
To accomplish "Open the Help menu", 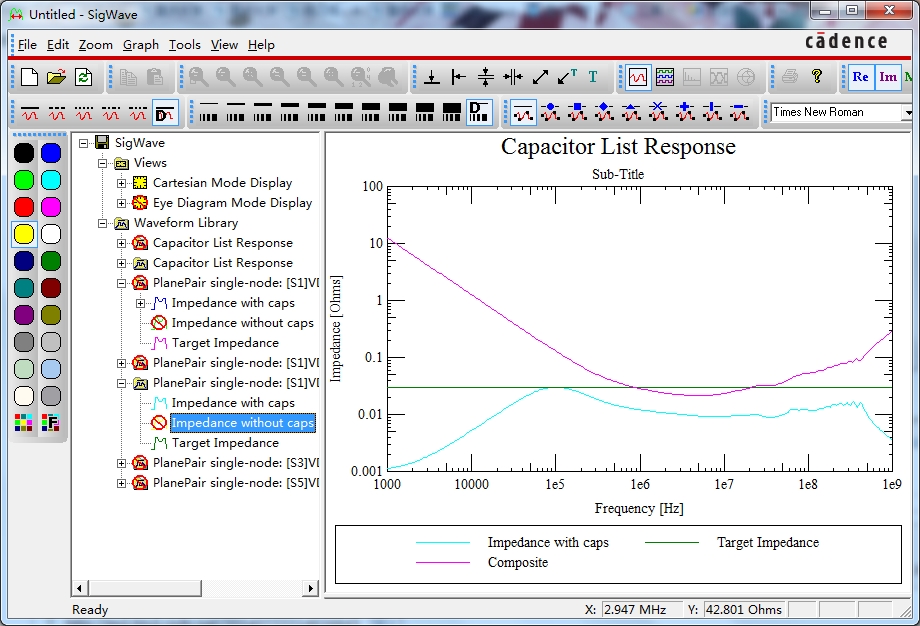I will click(261, 45).
